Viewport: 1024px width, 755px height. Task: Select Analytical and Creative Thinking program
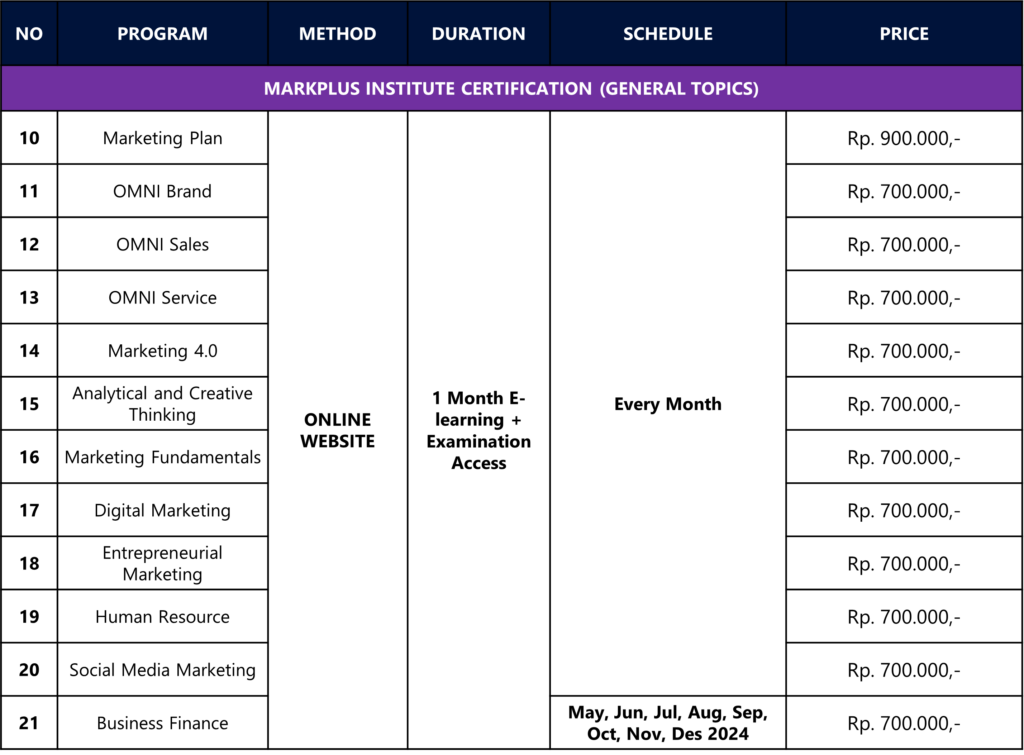[162, 404]
